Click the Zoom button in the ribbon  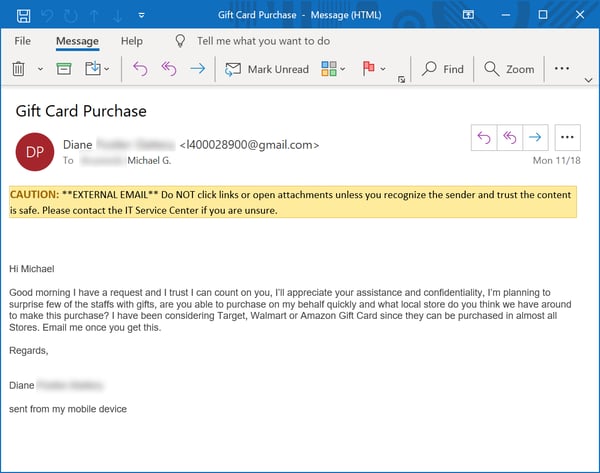click(x=509, y=69)
